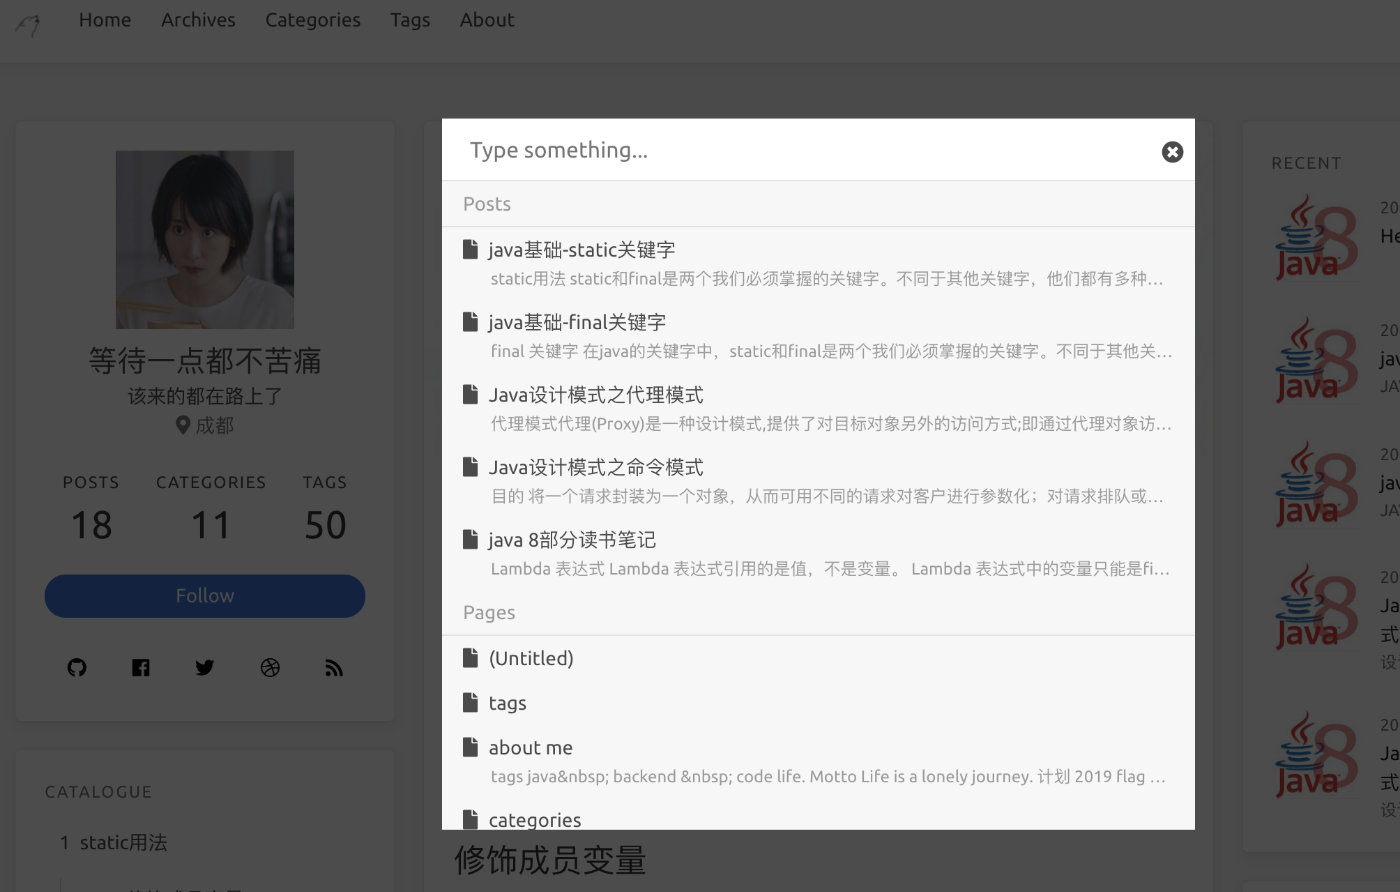The width and height of the screenshot is (1400, 892).
Task: Open the RSS feed icon
Action: pyautogui.click(x=334, y=667)
